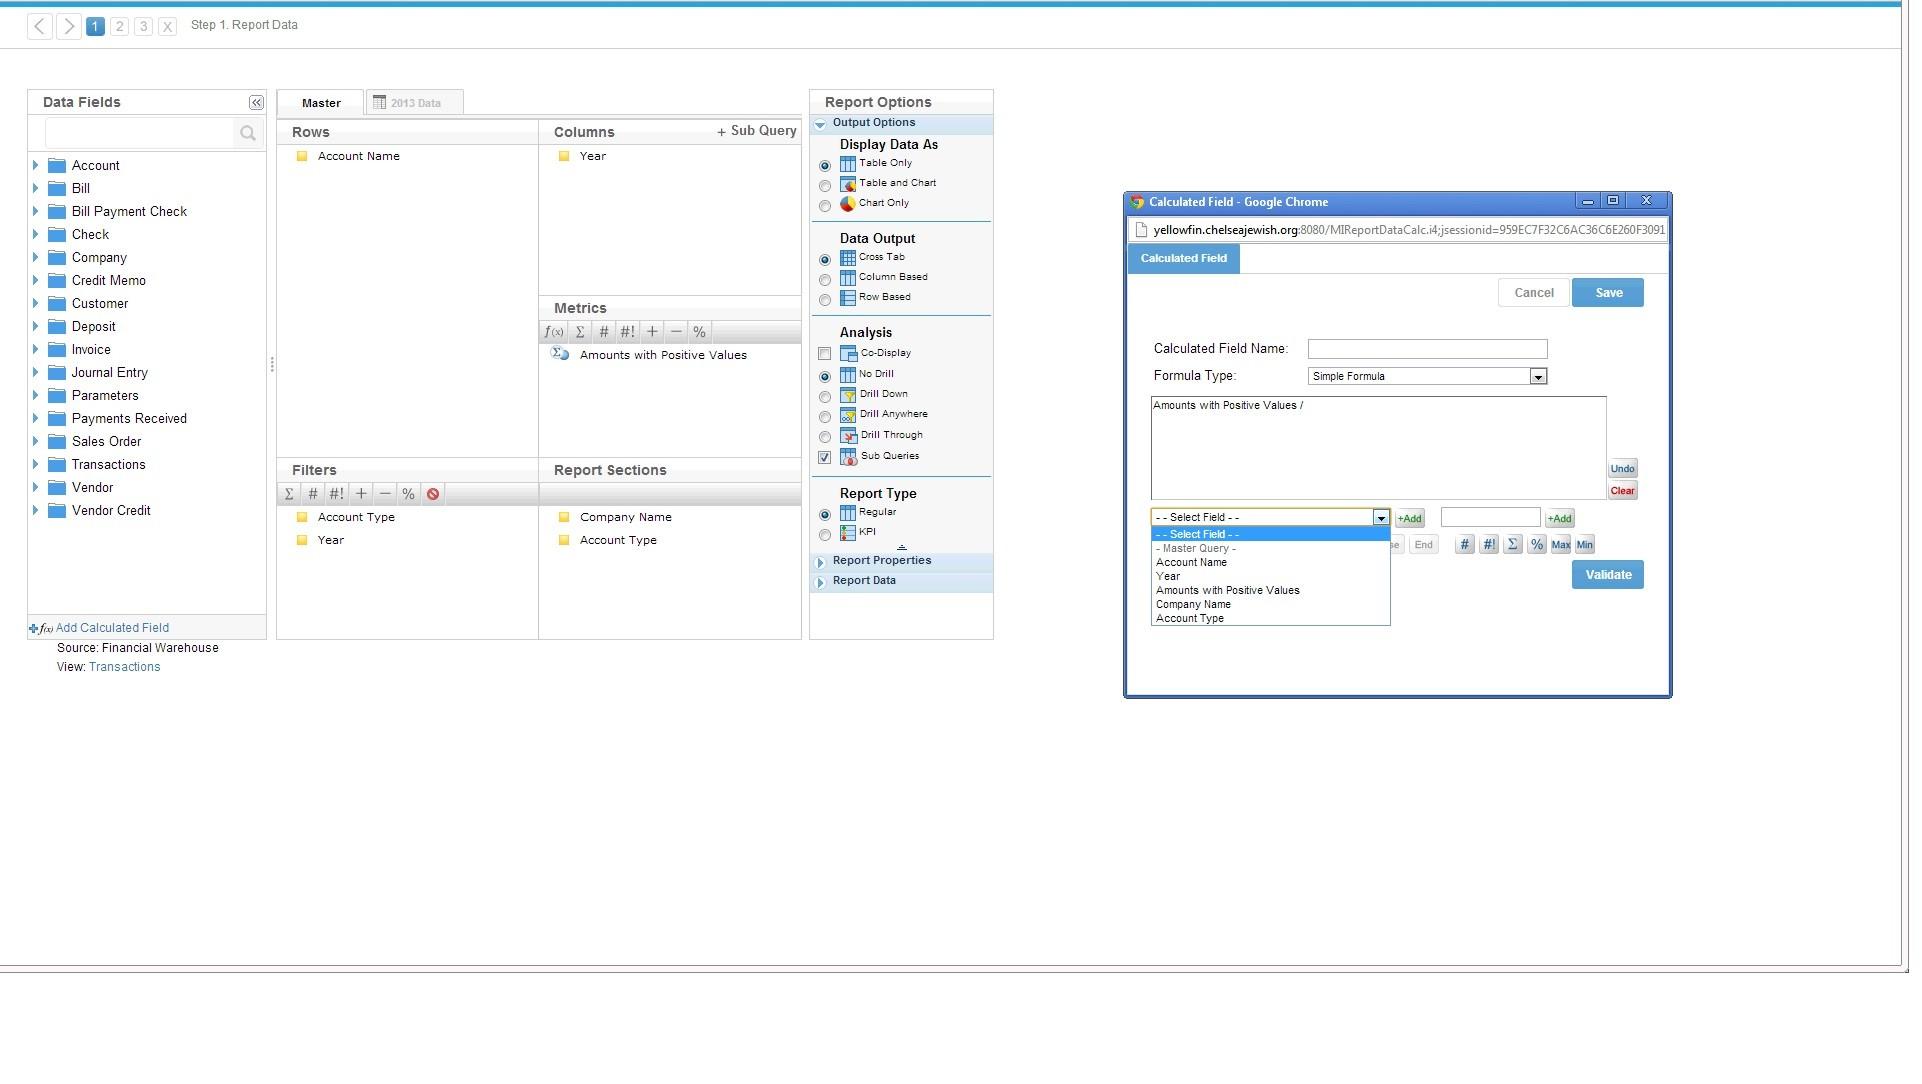Choose Amounts with Positive Values from list
The height and width of the screenshot is (1084, 1922).
(x=1227, y=591)
